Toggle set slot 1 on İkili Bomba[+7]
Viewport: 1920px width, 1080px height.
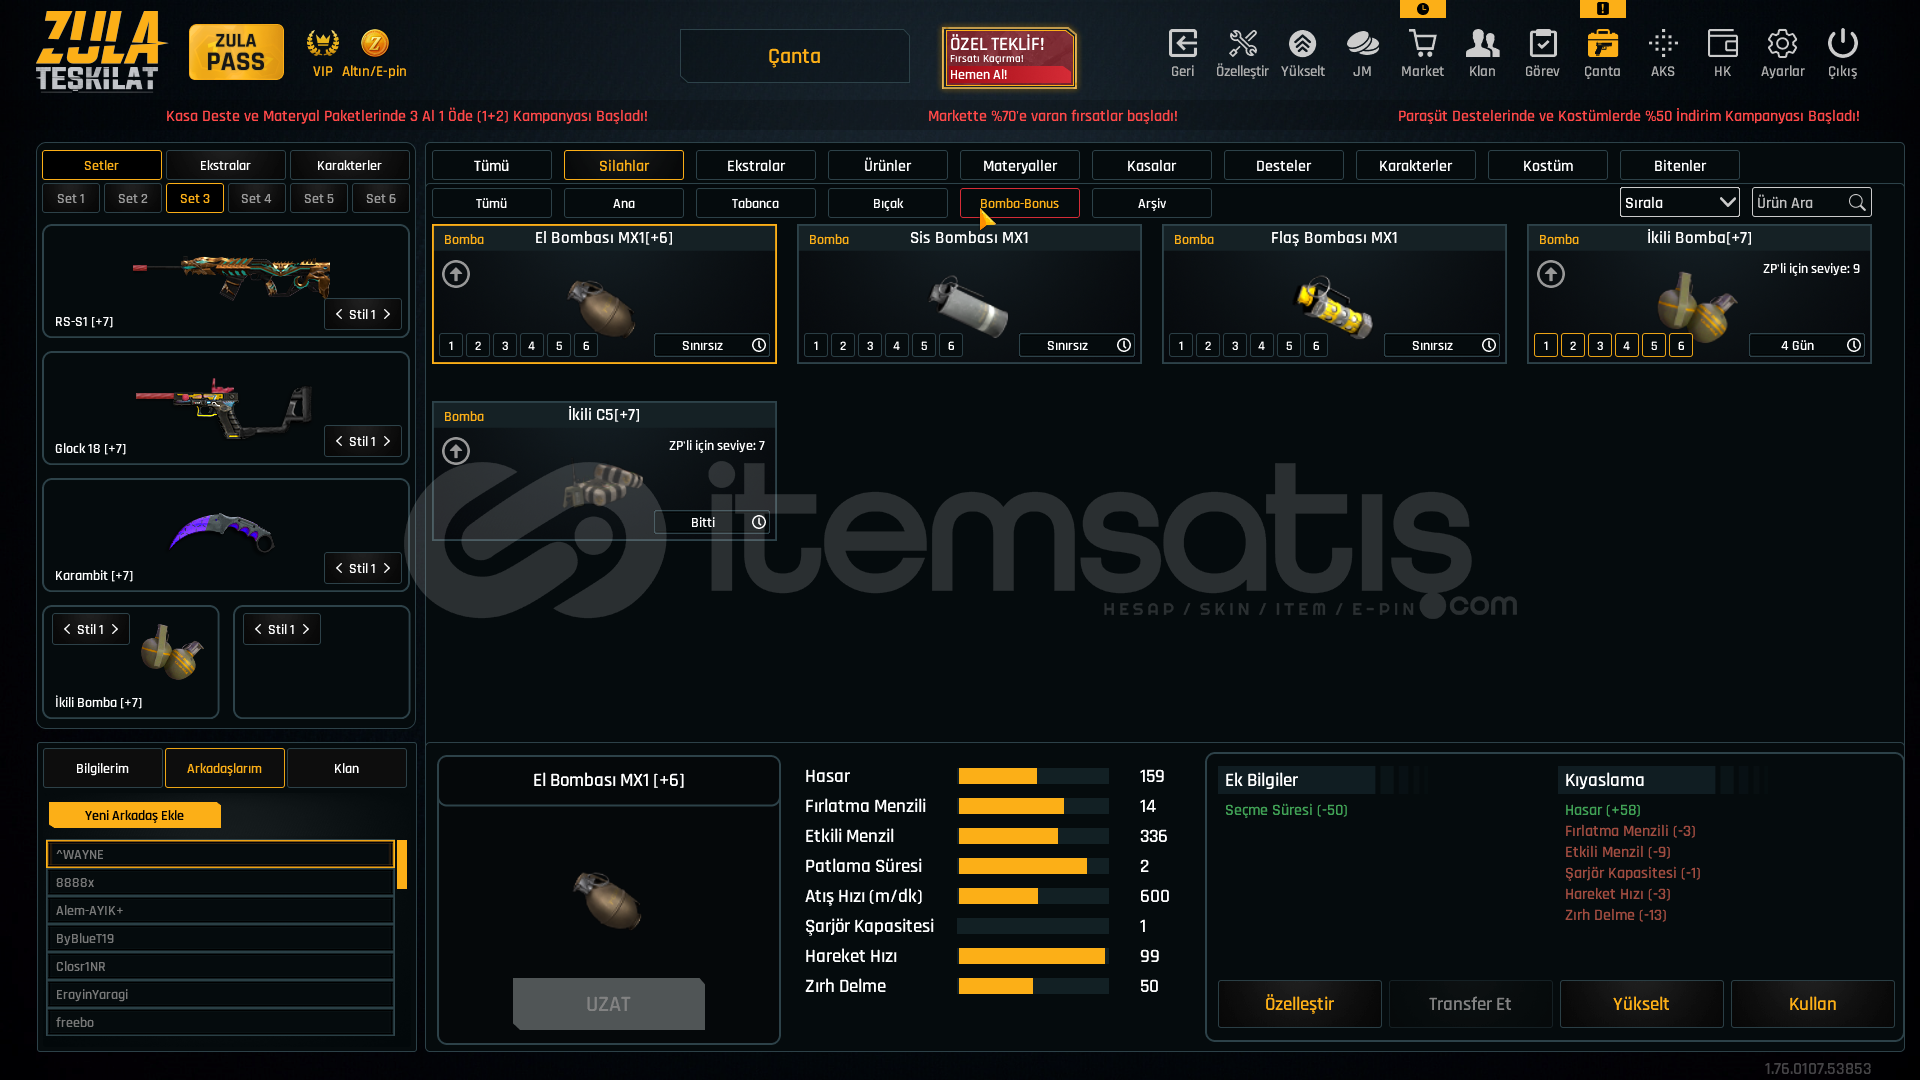coord(1546,345)
